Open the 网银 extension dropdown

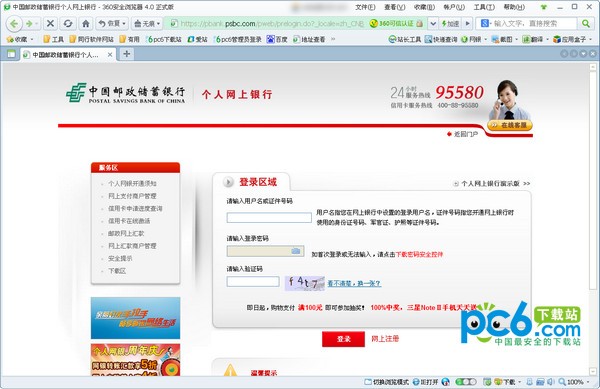coord(474,39)
